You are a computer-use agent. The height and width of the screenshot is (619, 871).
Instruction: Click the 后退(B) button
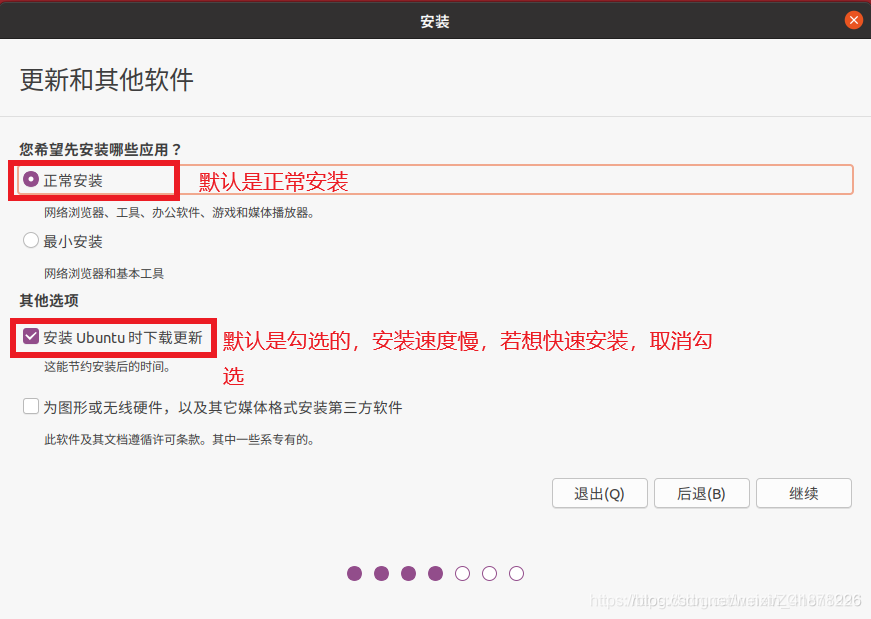701,493
